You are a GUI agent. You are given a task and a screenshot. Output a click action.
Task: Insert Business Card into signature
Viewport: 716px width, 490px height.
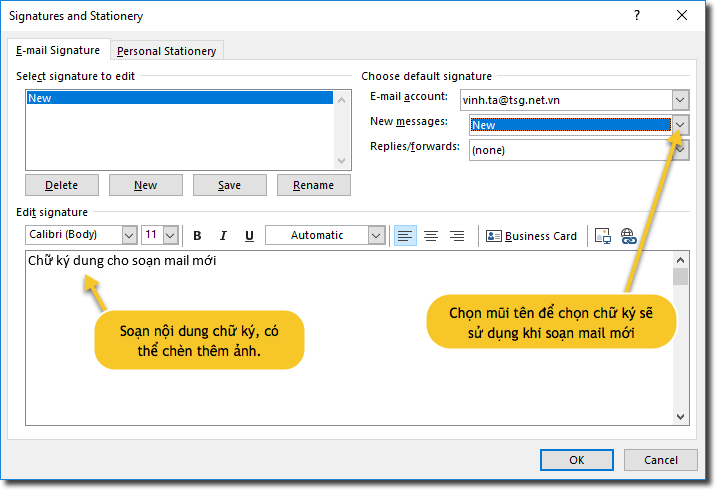pos(532,236)
